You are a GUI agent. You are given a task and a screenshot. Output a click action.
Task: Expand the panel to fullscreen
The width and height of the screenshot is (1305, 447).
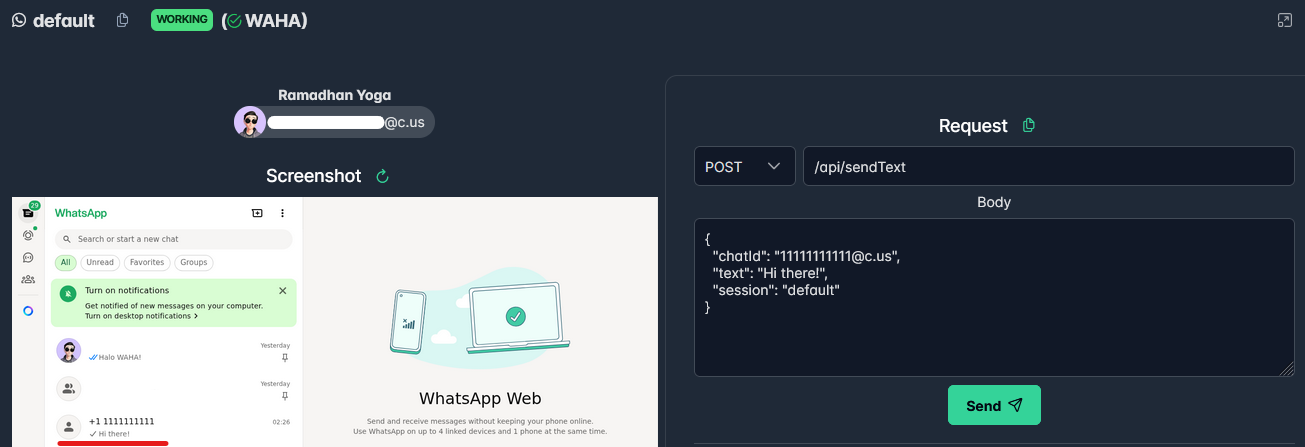point(1285,20)
